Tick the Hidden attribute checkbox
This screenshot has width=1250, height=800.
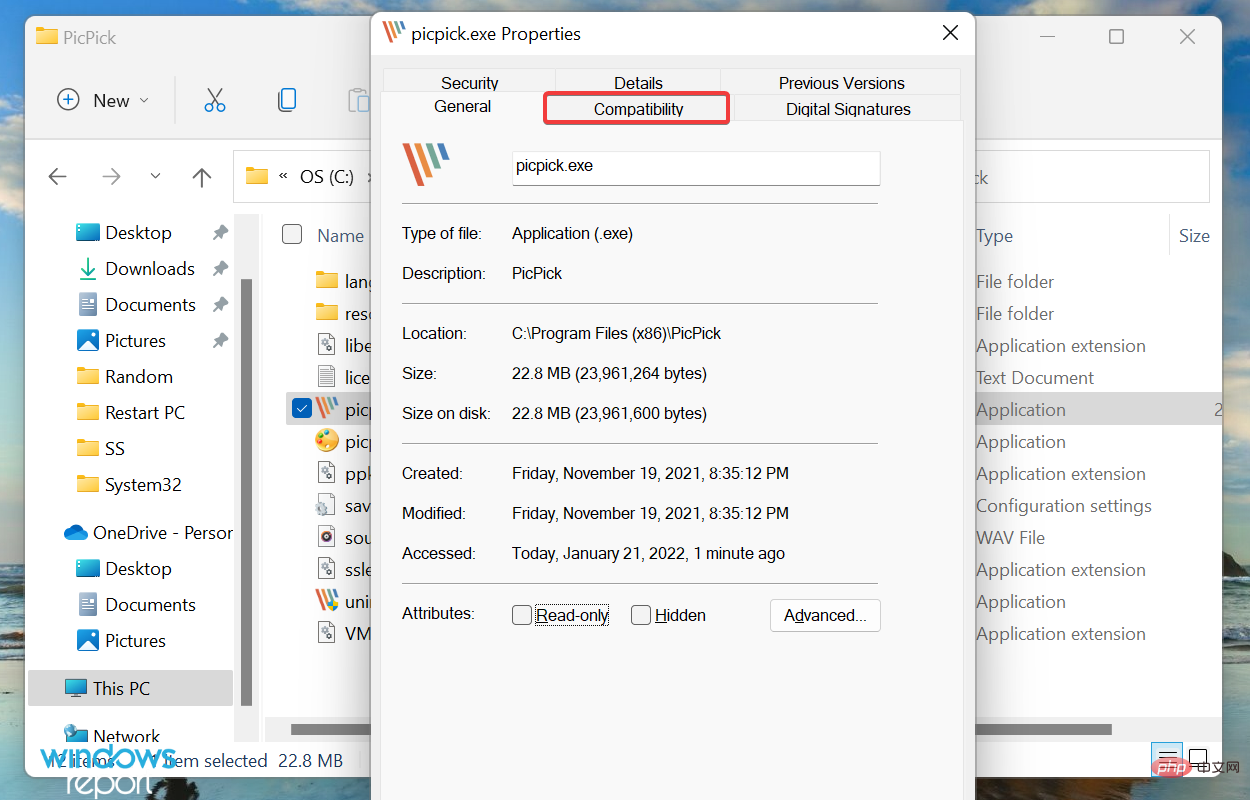coord(641,615)
